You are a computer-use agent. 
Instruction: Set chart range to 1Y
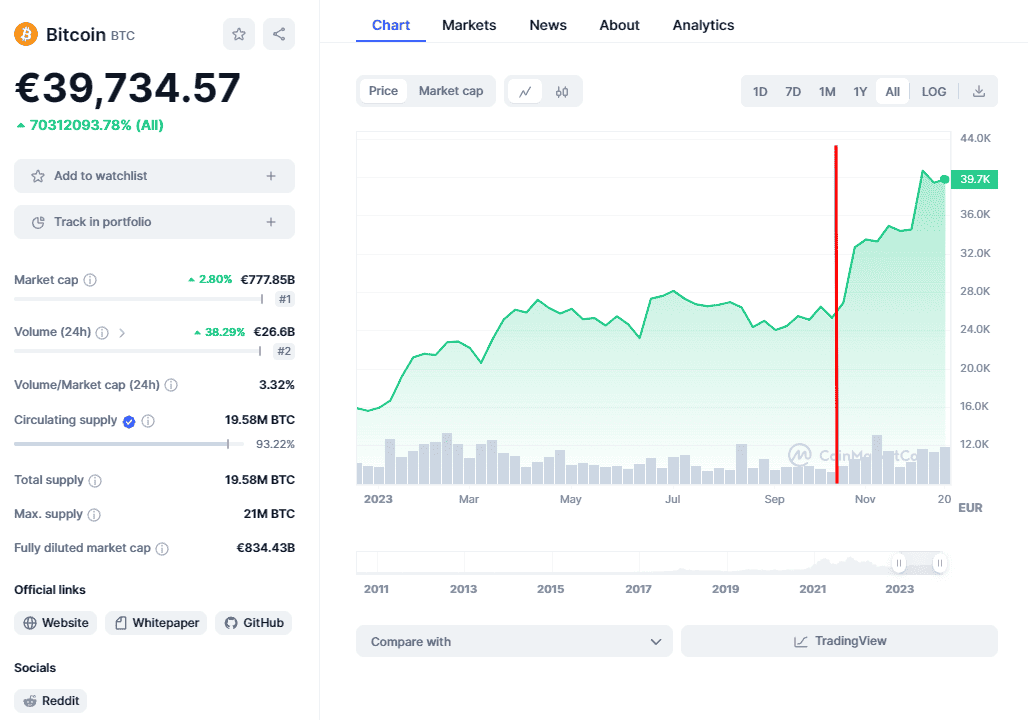tap(860, 91)
